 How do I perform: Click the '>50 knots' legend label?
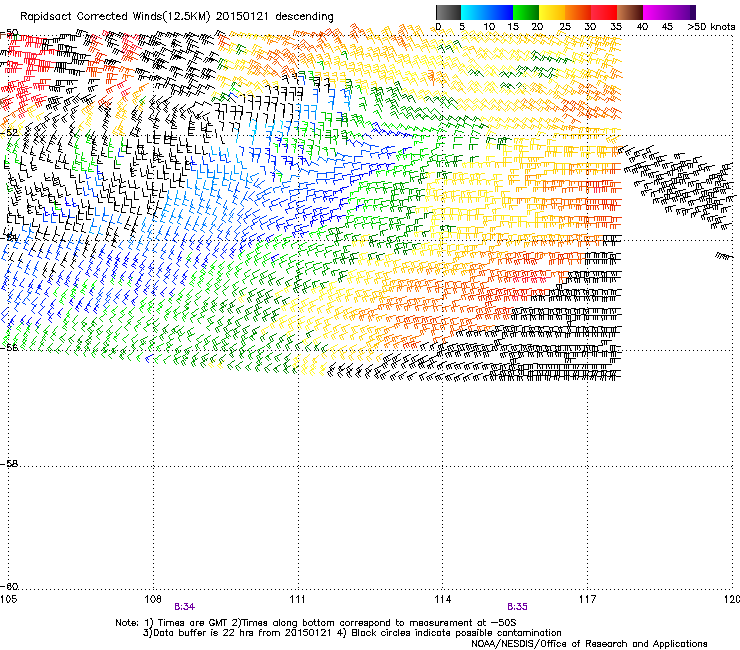(711, 27)
